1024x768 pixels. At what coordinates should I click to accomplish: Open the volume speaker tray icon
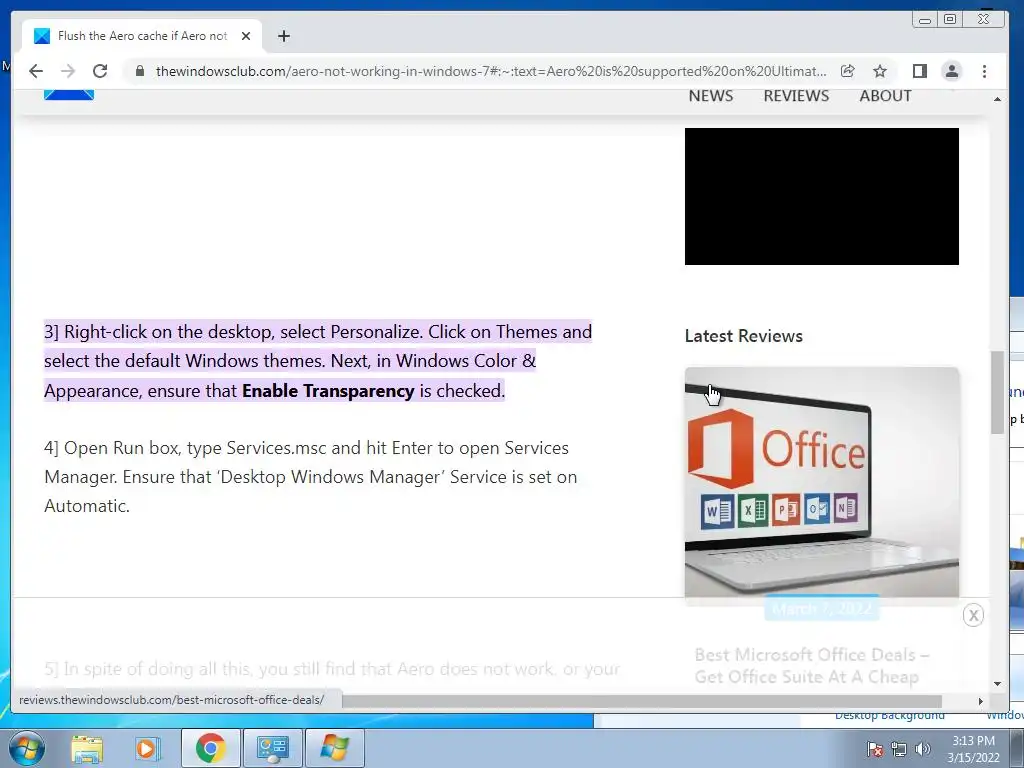922,749
